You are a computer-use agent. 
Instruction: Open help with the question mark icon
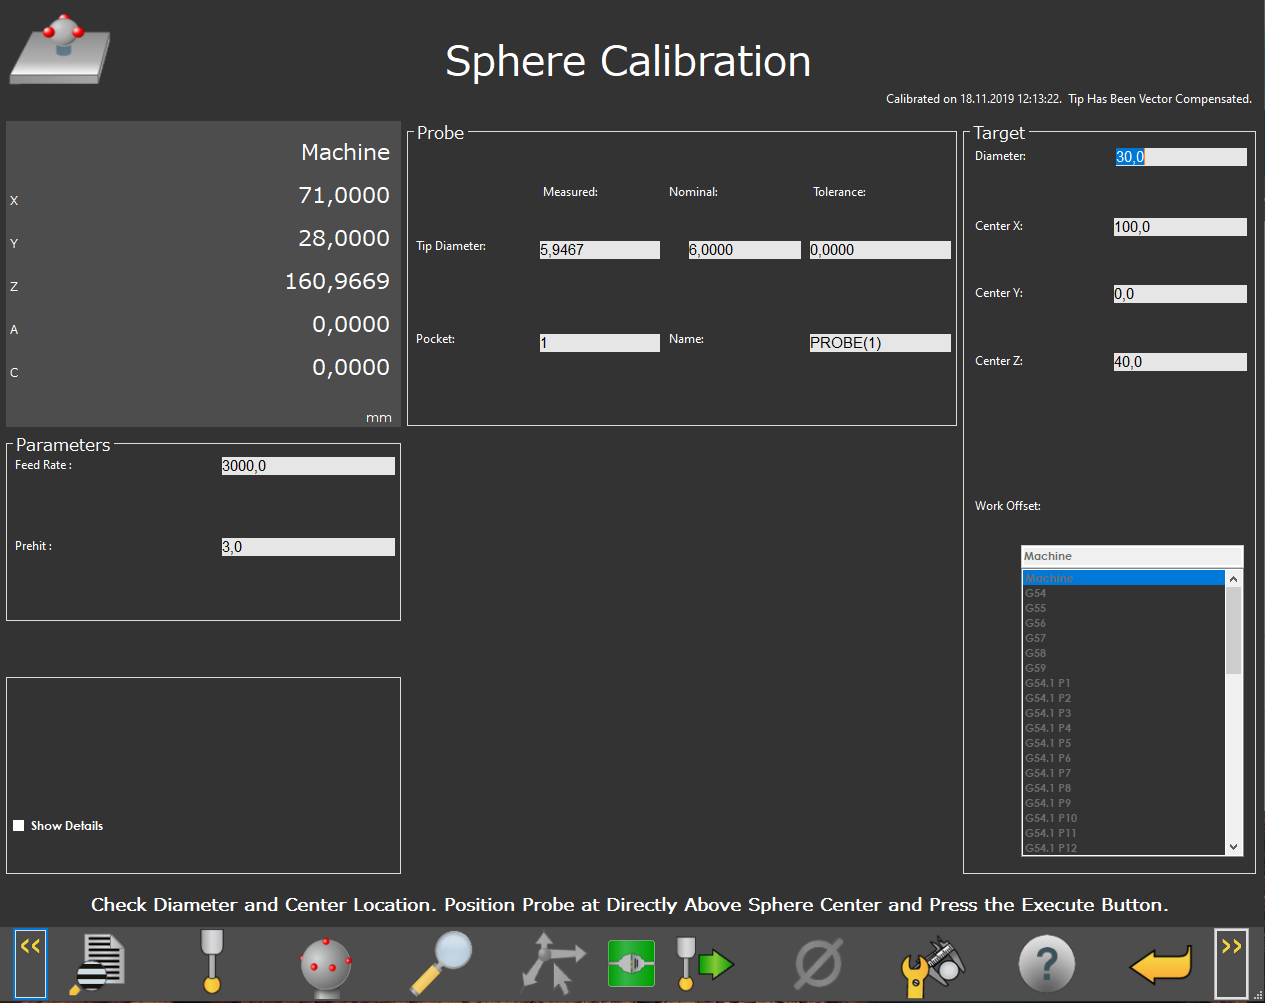[x=1046, y=964]
